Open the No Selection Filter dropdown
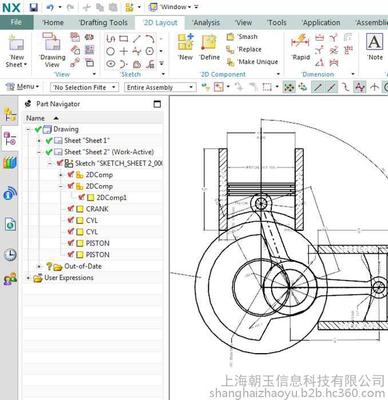The image size is (388, 400). point(84,87)
